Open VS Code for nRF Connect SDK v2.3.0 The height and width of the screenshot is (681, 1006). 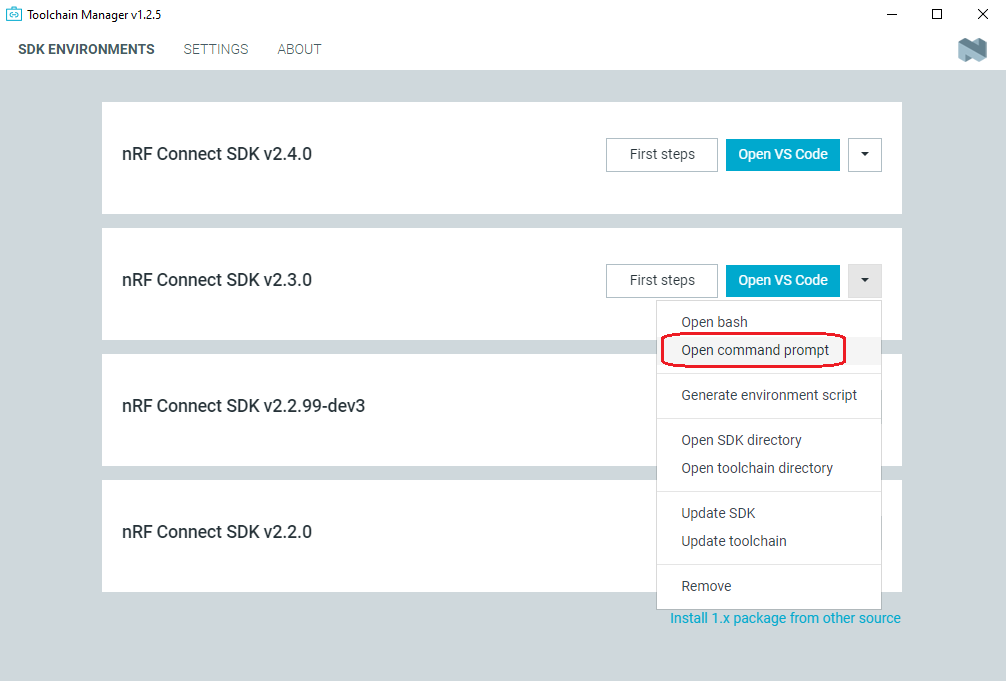783,280
